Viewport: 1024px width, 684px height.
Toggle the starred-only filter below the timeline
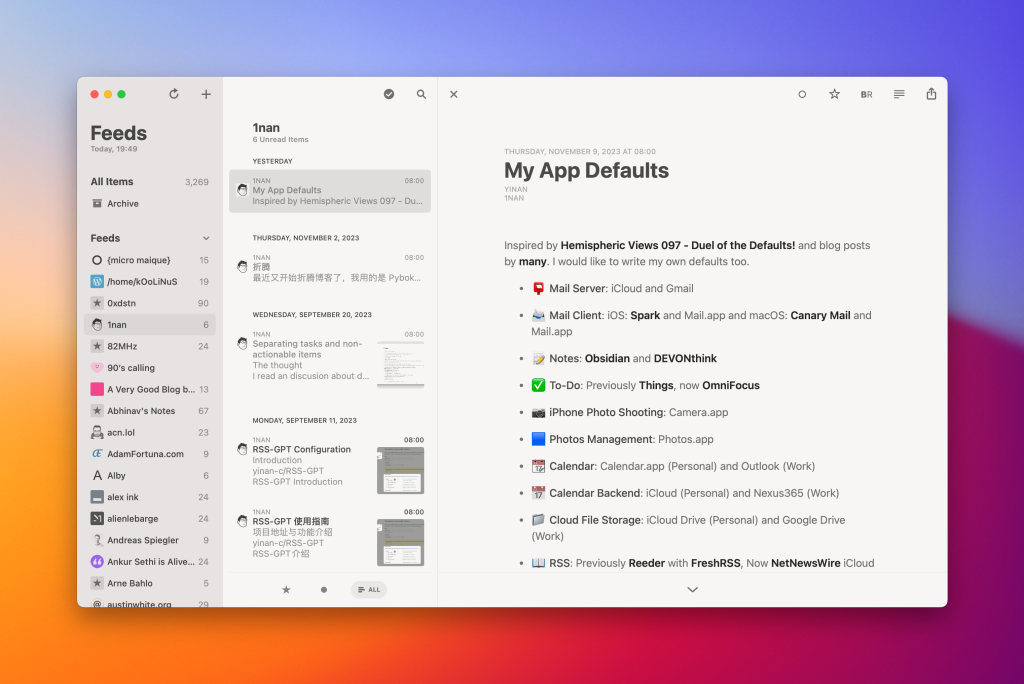[287, 589]
